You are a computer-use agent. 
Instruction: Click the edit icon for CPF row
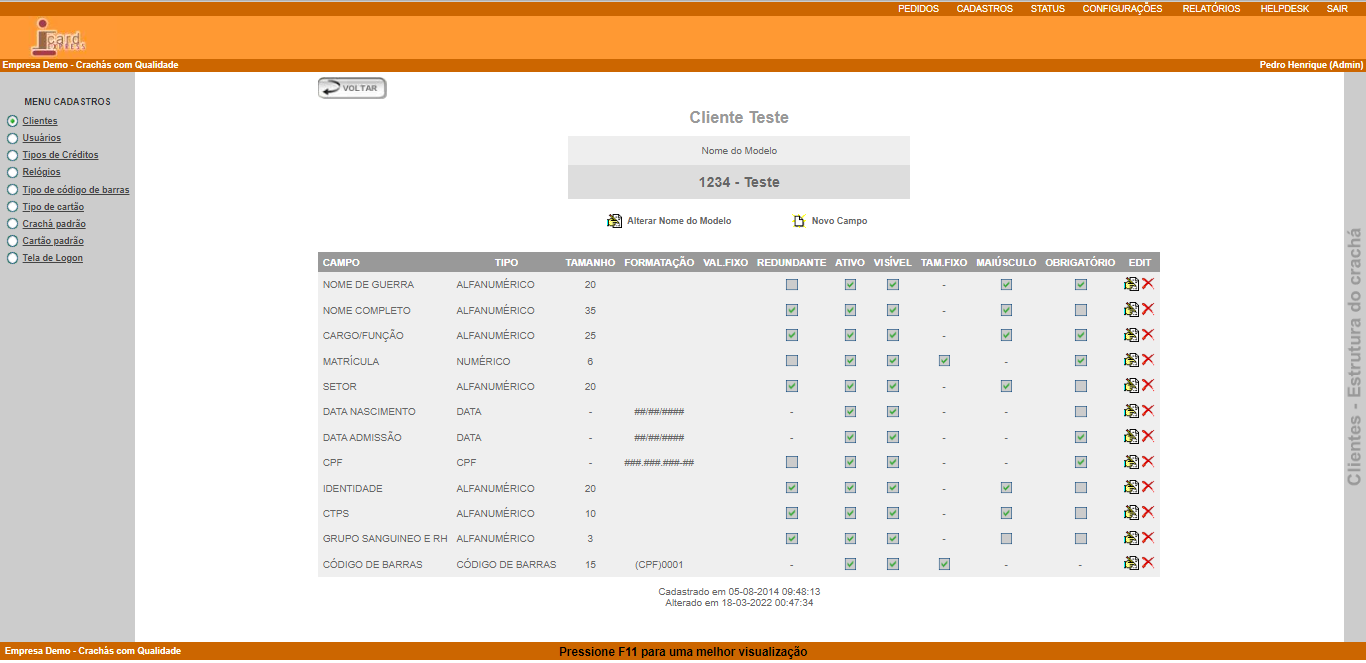pyautogui.click(x=1131, y=462)
